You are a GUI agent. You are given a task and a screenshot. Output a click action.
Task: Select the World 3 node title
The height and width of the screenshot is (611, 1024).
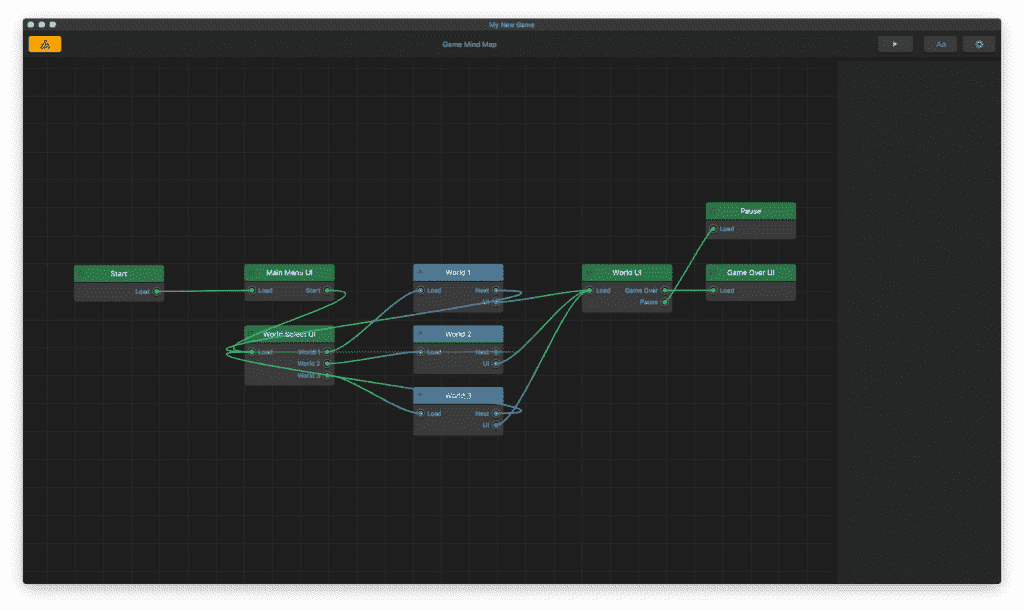point(458,396)
